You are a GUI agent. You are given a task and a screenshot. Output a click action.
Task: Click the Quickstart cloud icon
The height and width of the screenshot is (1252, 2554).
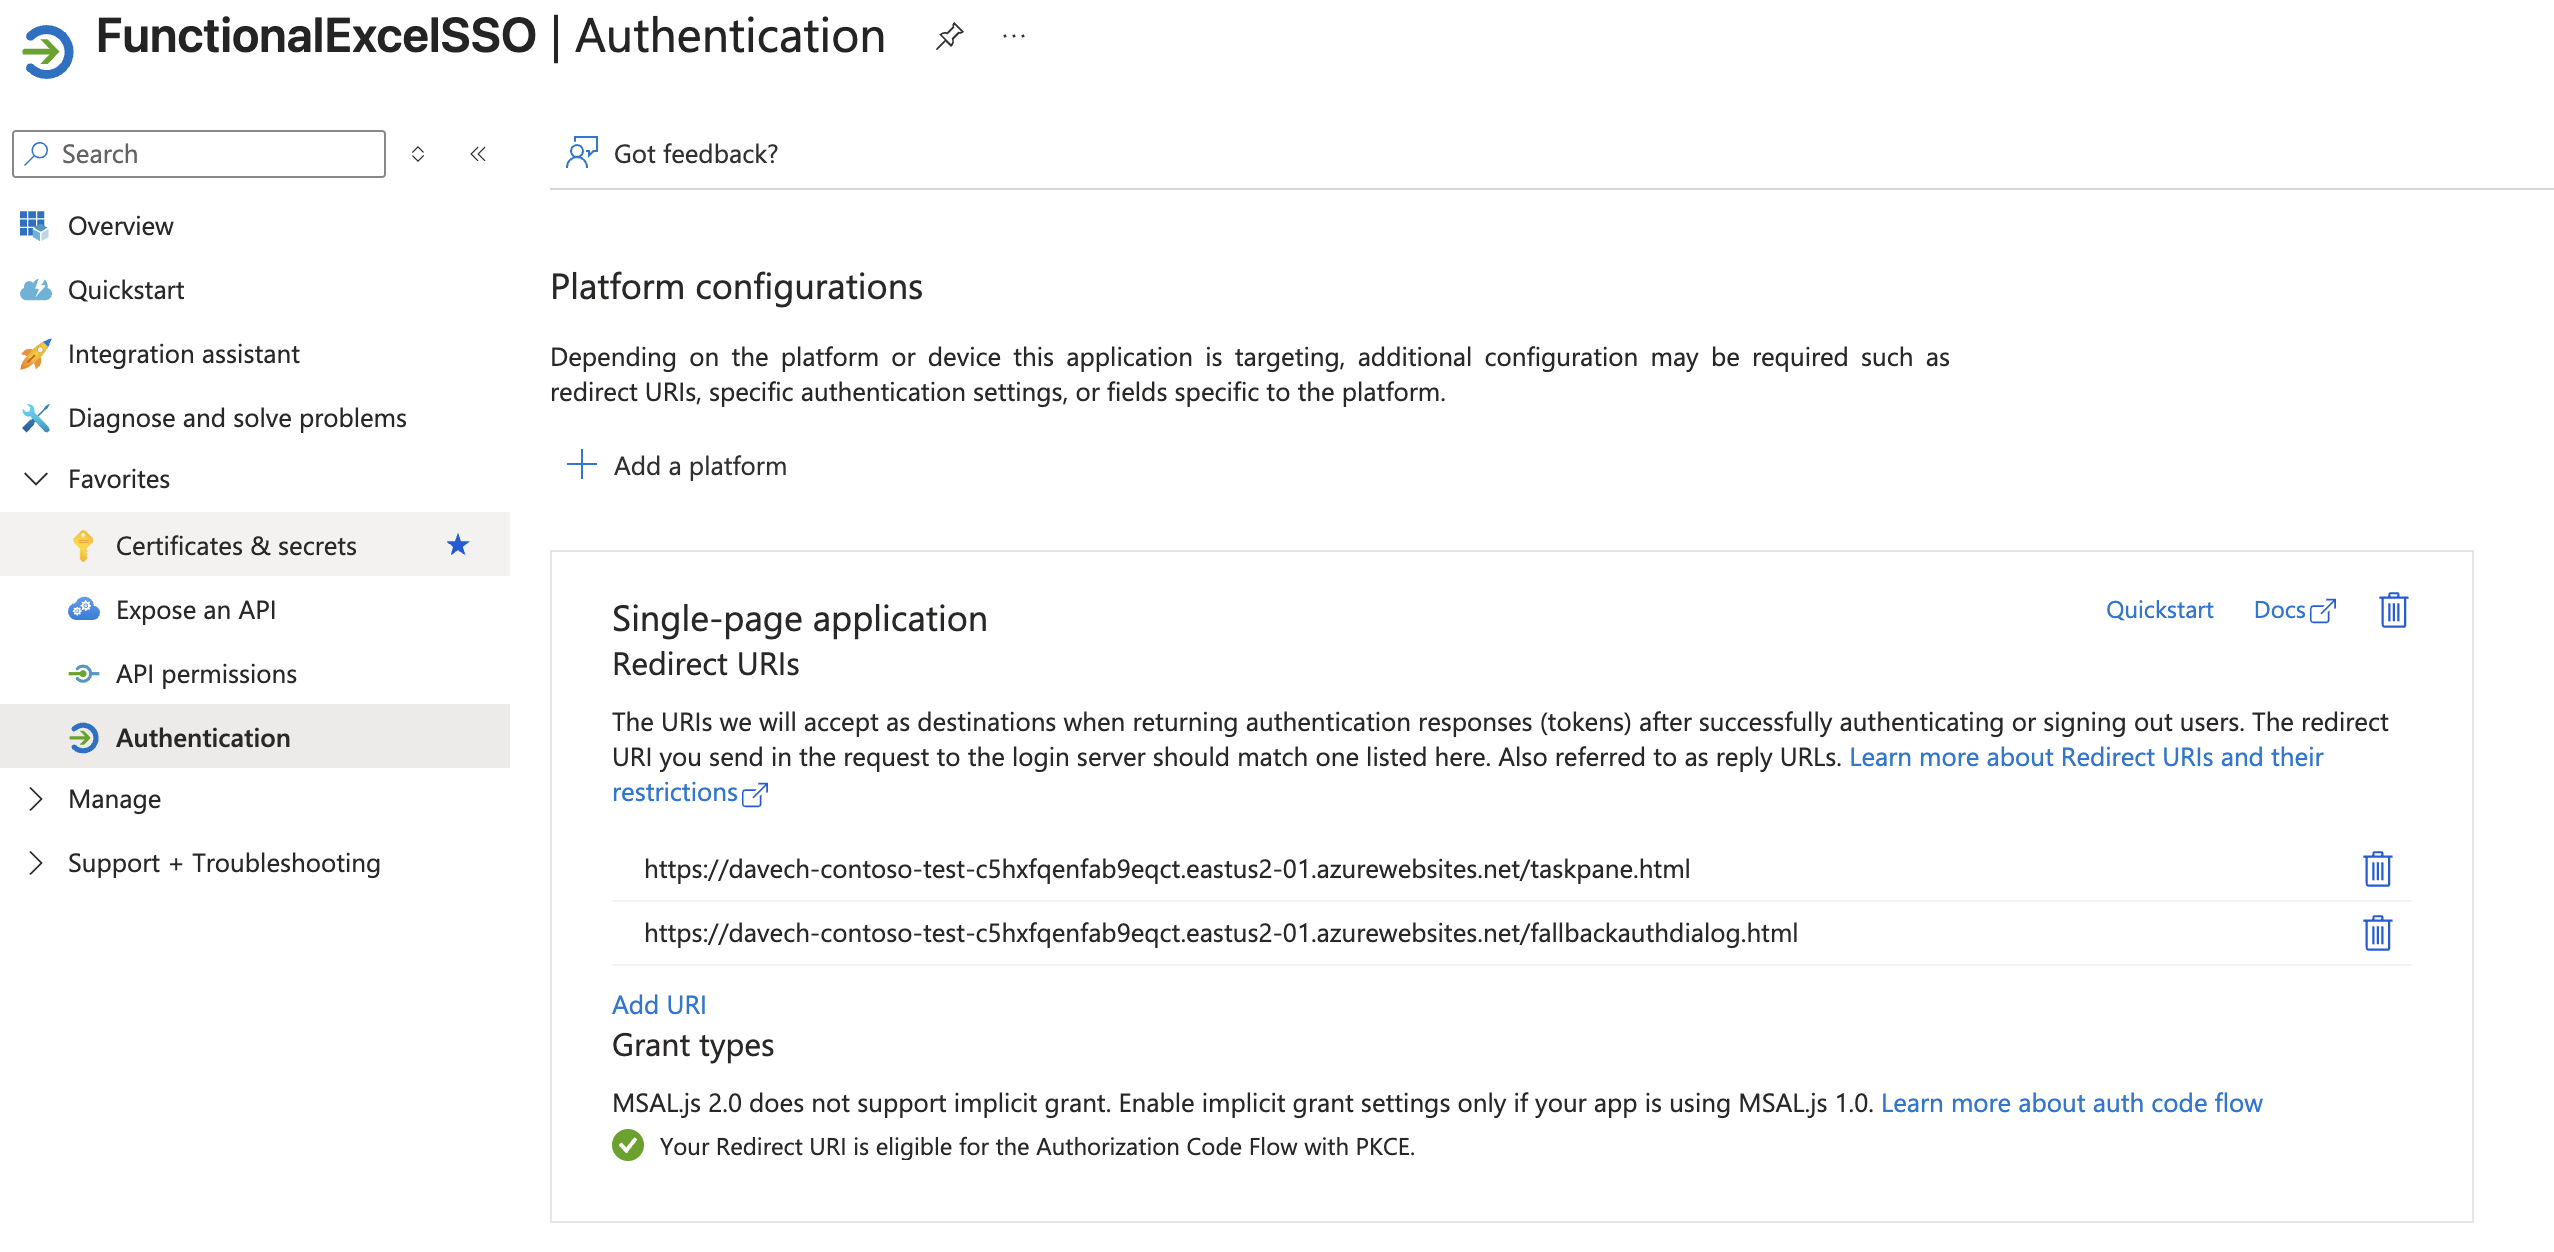pos(36,290)
